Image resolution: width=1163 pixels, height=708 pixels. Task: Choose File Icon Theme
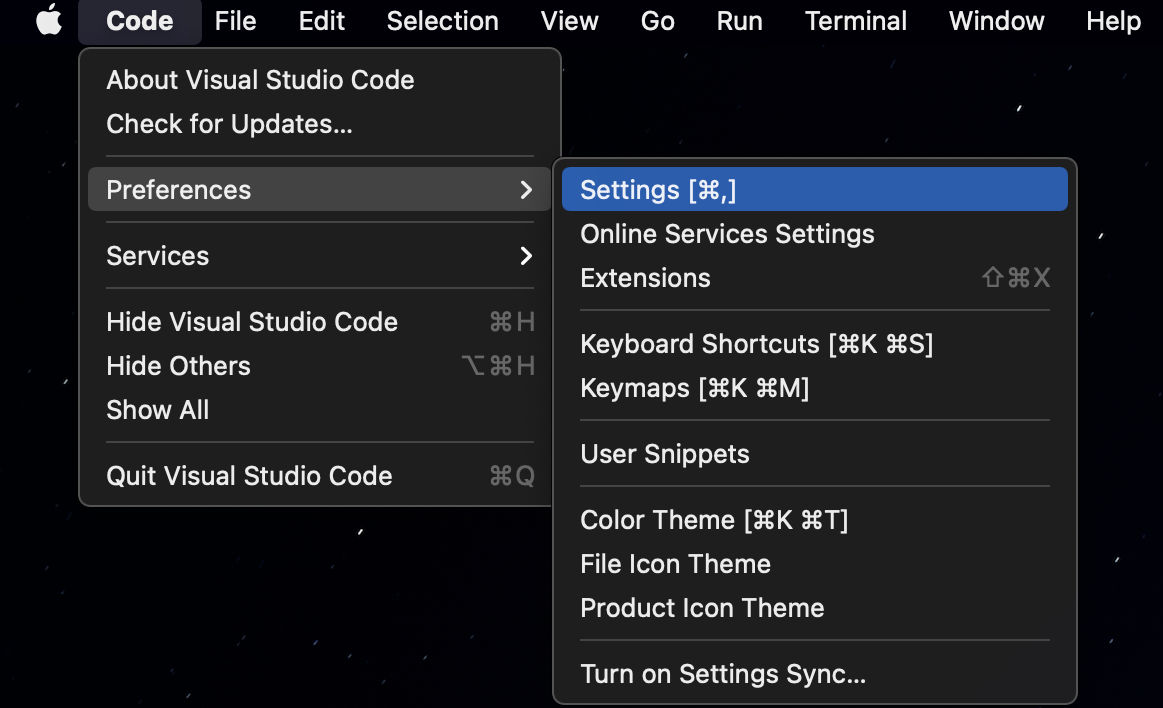coord(814,563)
